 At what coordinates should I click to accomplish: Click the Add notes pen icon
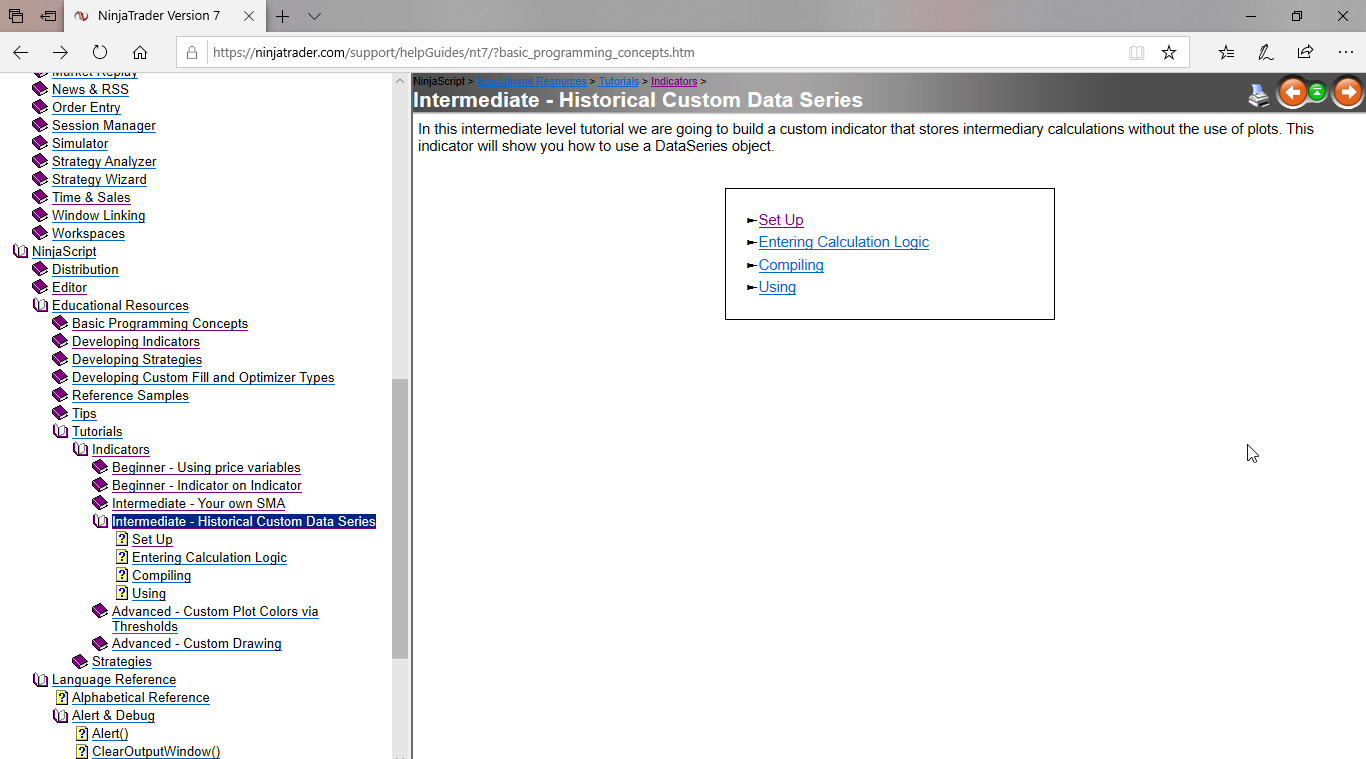point(1265,52)
